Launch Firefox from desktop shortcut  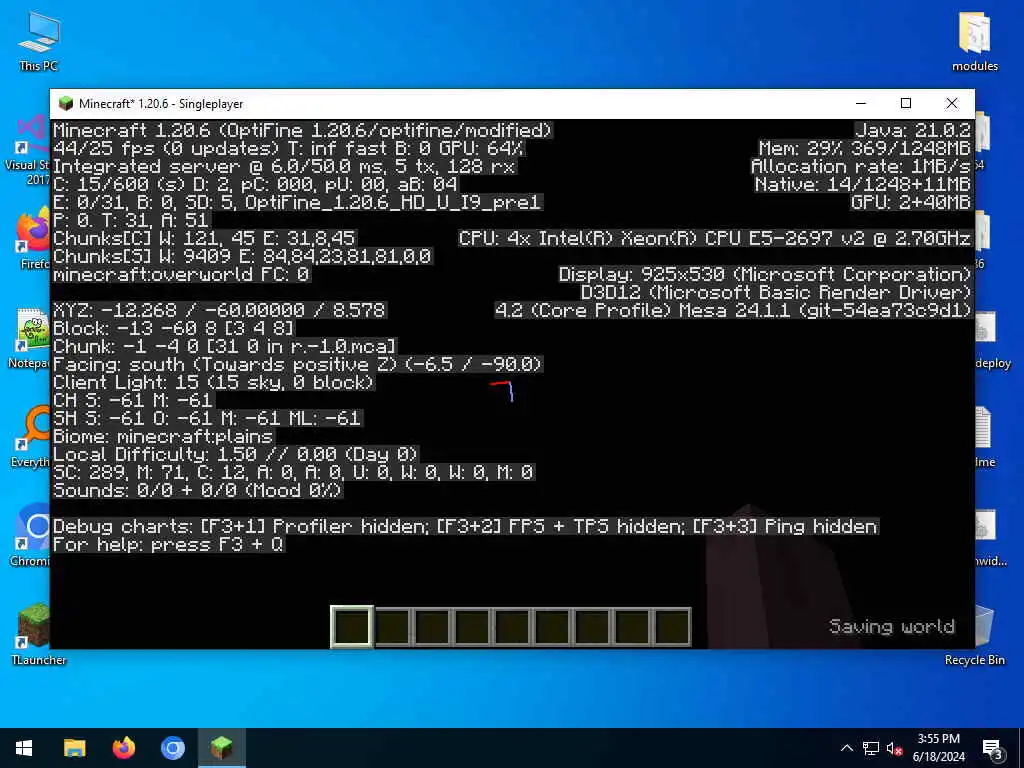pos(30,238)
